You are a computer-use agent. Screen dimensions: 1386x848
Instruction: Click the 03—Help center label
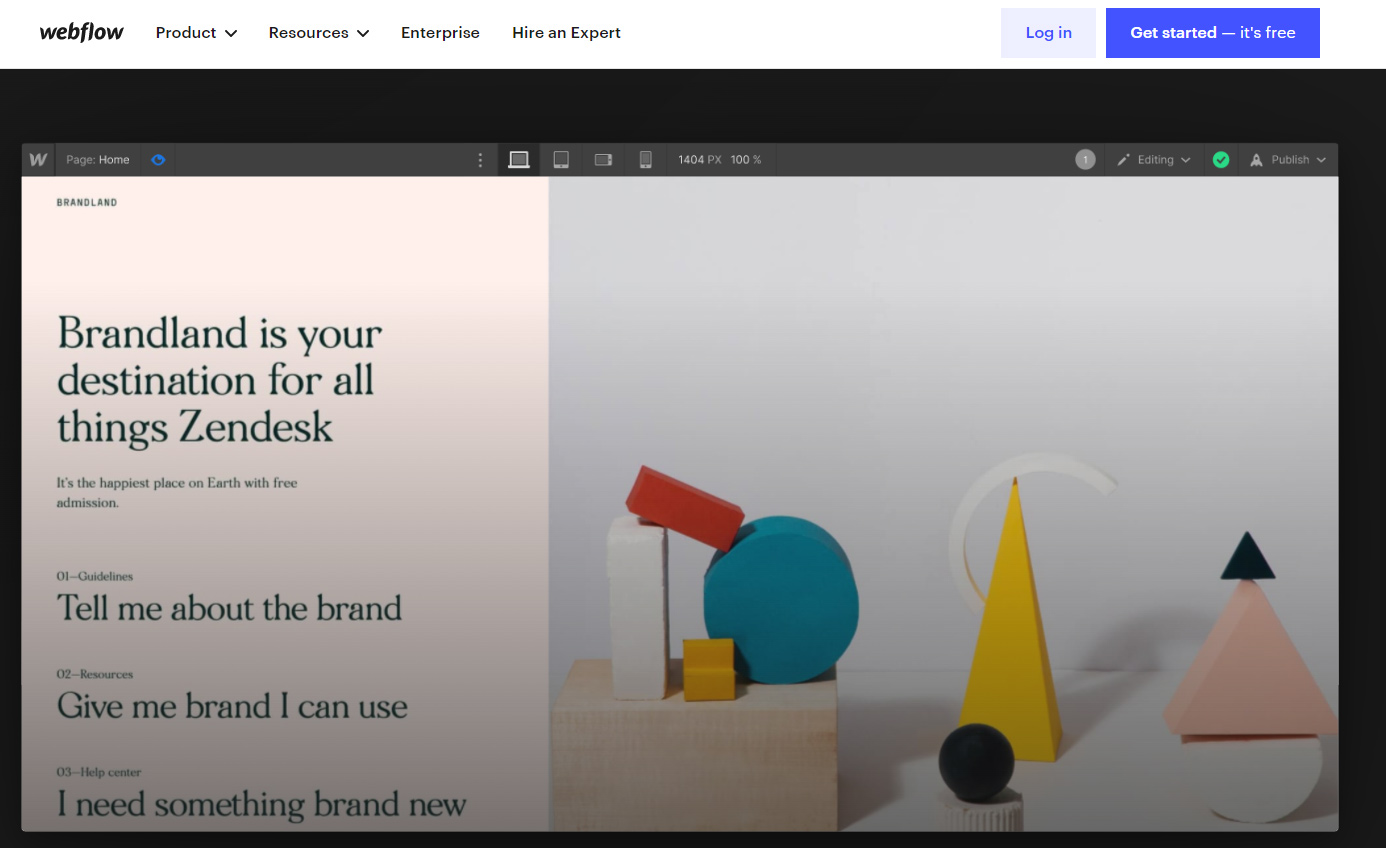(x=99, y=772)
